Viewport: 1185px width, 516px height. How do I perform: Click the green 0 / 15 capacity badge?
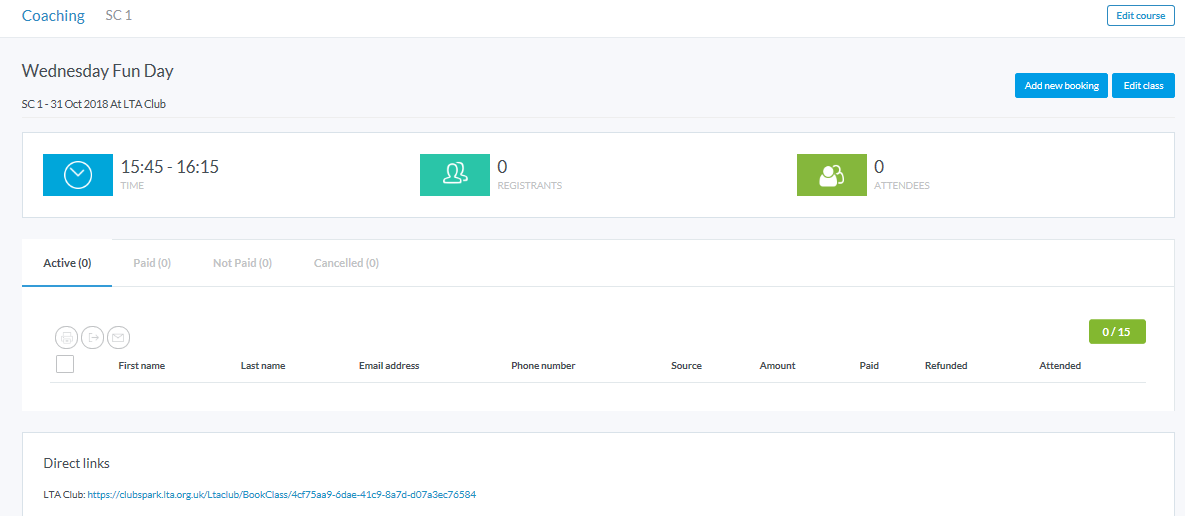click(x=1116, y=332)
